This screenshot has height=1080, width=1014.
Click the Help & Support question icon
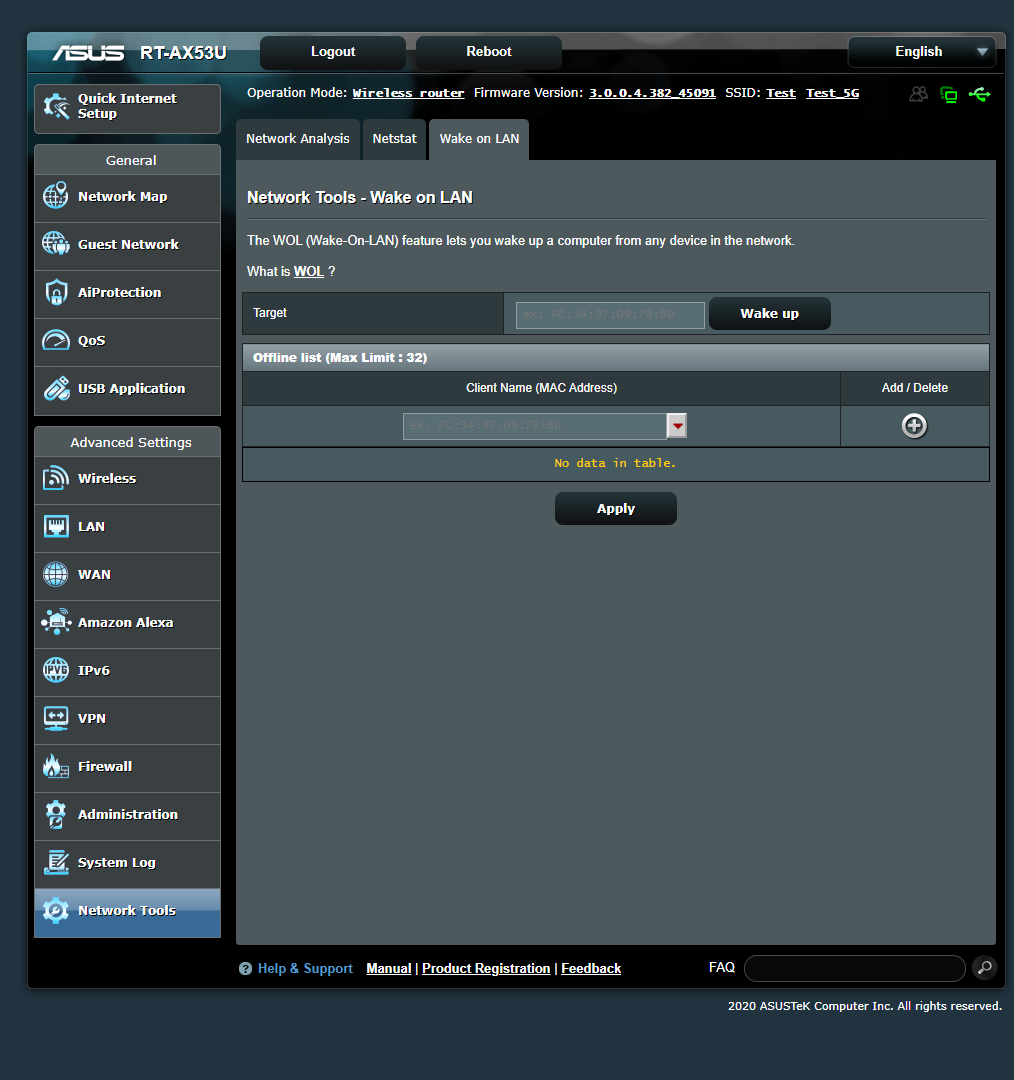pyautogui.click(x=245, y=968)
